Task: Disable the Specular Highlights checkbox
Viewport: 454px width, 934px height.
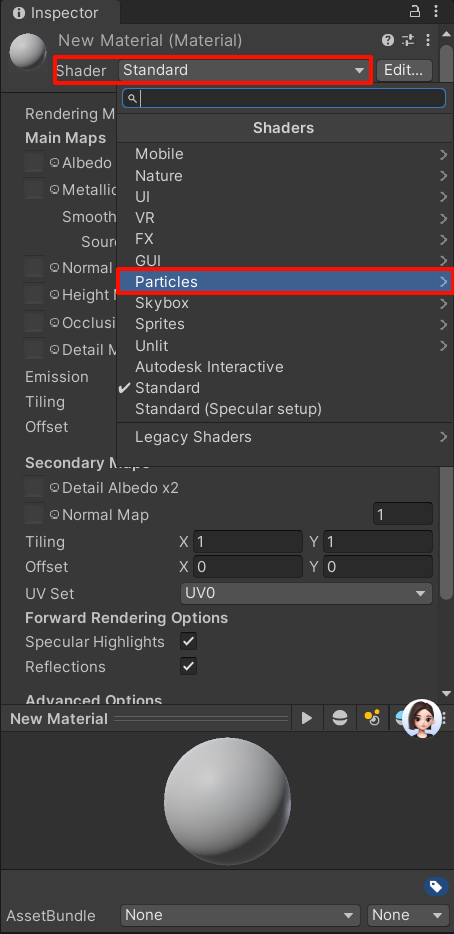Action: pyautogui.click(x=188, y=642)
